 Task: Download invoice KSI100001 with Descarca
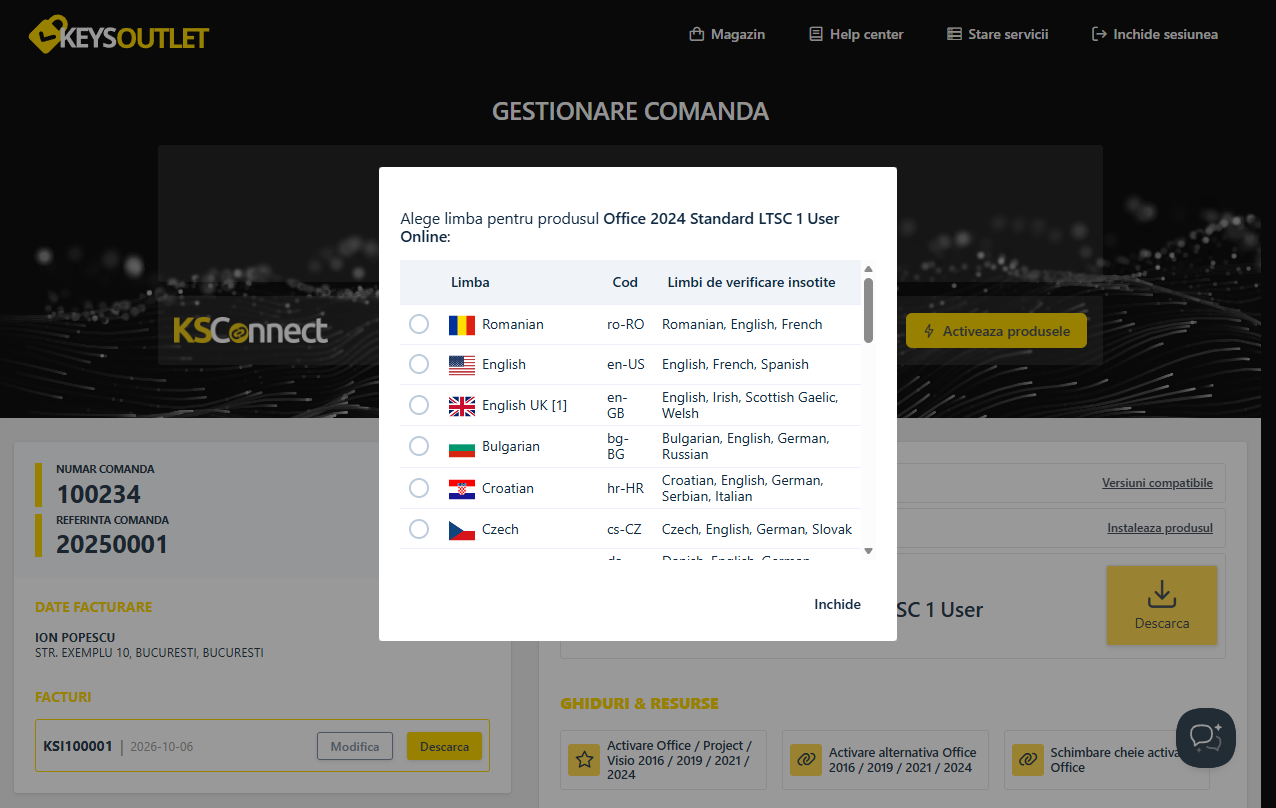pos(444,746)
